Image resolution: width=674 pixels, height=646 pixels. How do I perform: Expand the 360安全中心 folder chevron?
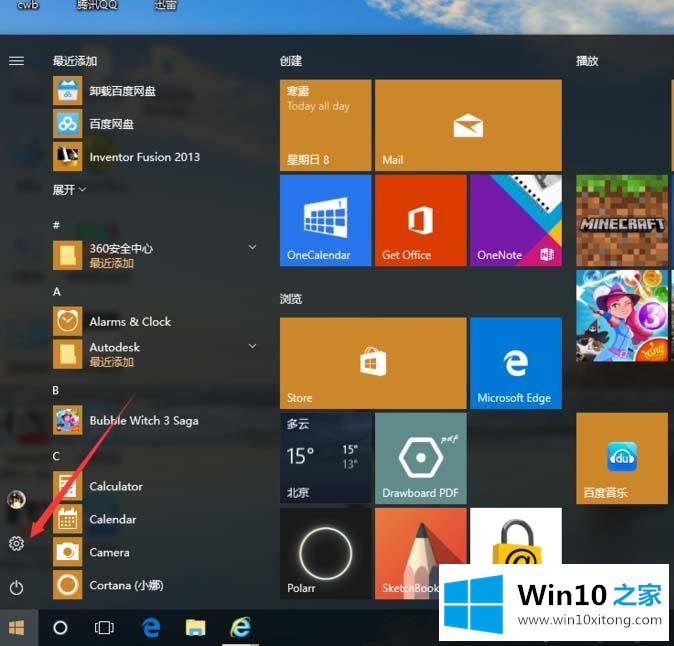[x=253, y=247]
